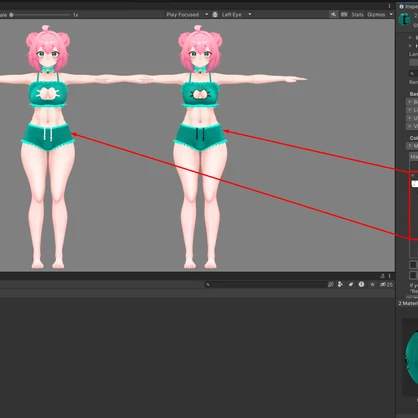Adjust the Game view scale slider
Image resolution: width=418 pixels, height=418 pixels.
[x=41, y=15]
